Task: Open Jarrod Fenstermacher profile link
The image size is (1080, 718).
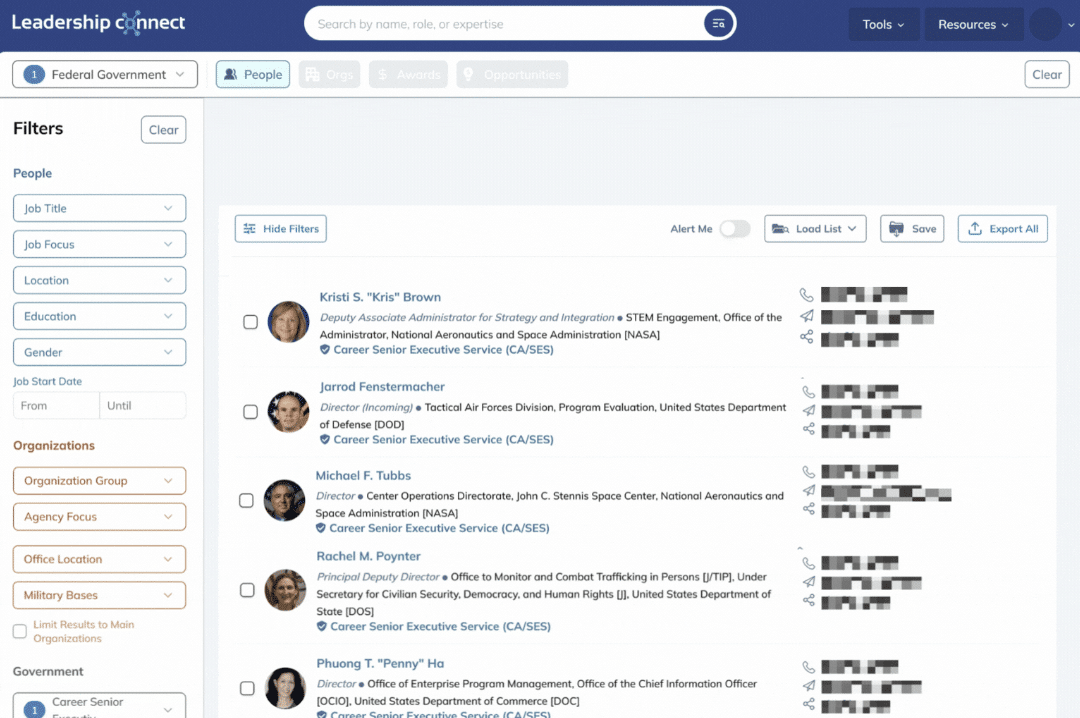Action: tap(382, 387)
